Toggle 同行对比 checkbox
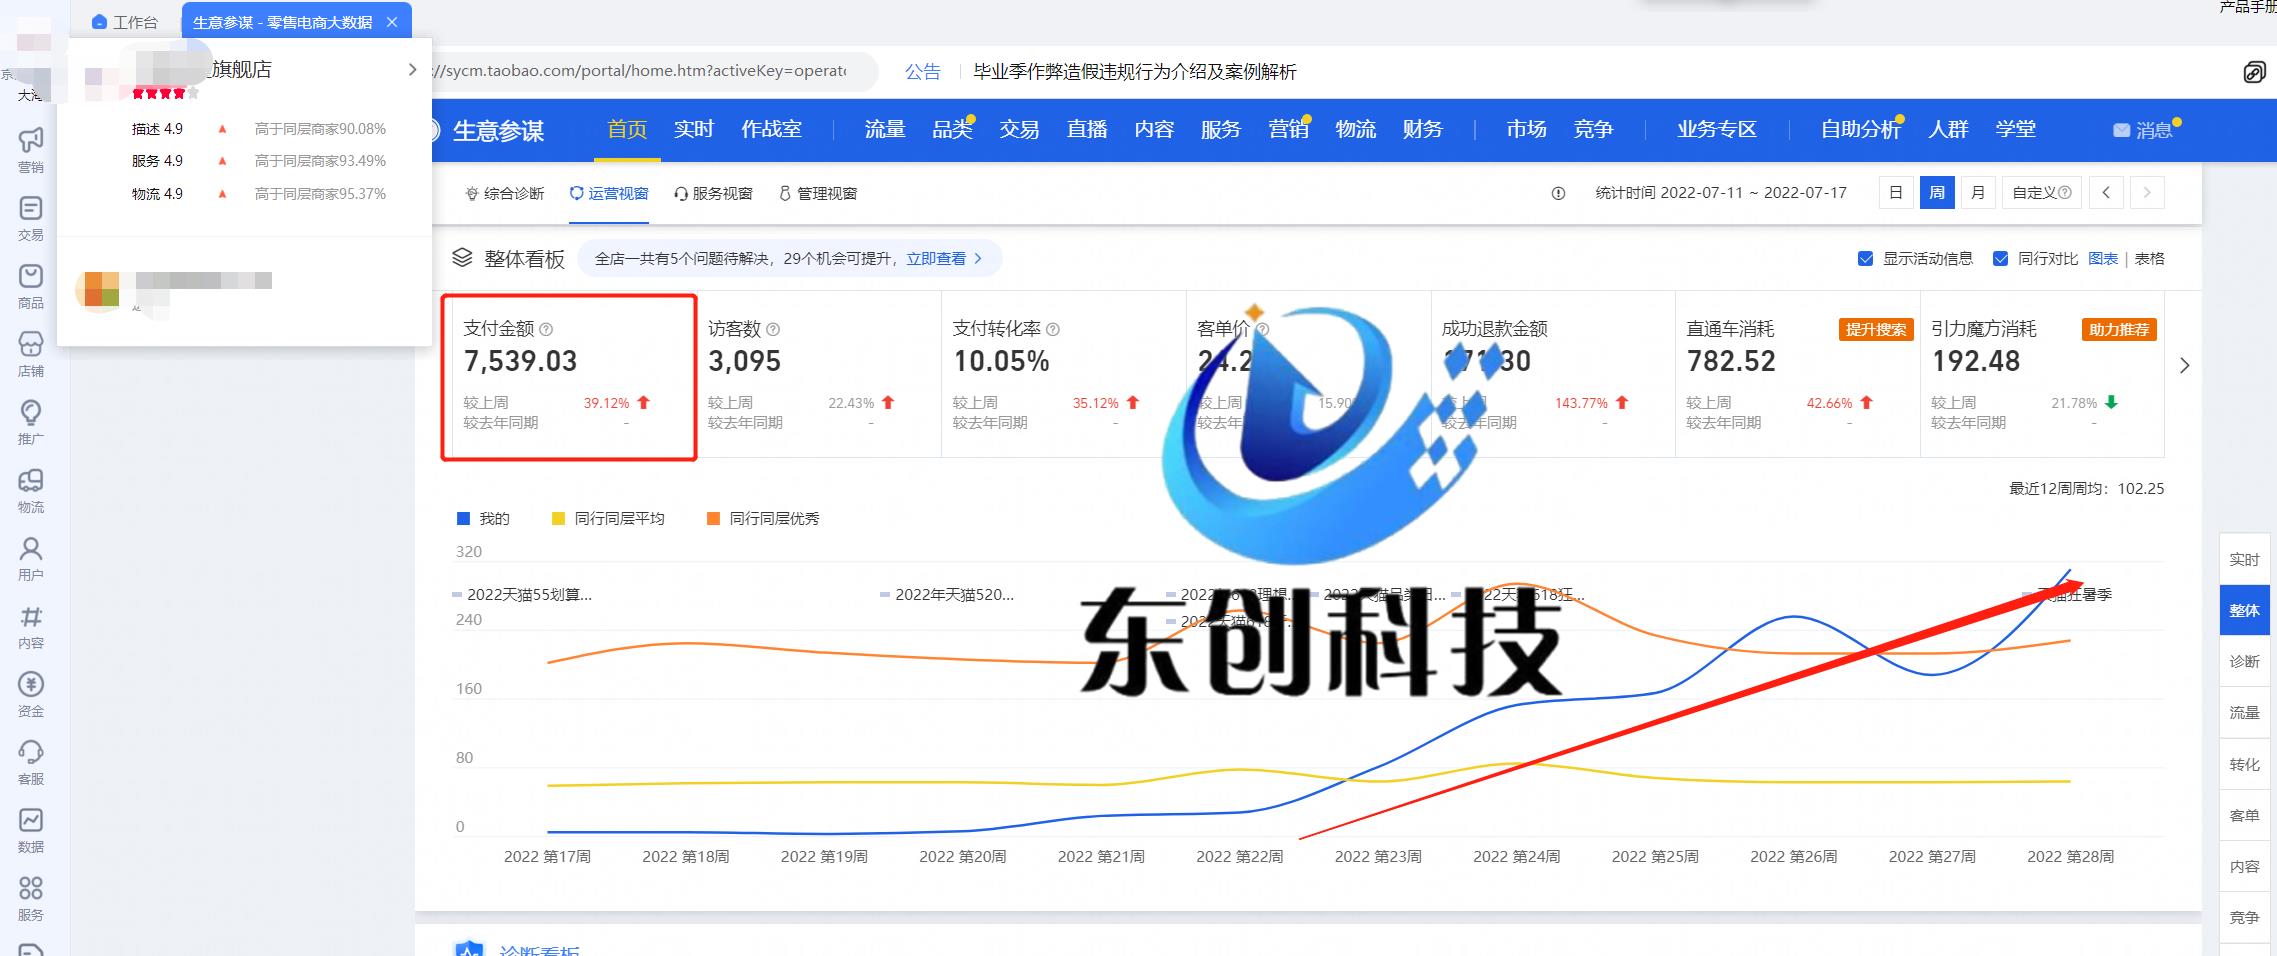This screenshot has height=956, width=2277. pyautogui.click(x=2000, y=259)
